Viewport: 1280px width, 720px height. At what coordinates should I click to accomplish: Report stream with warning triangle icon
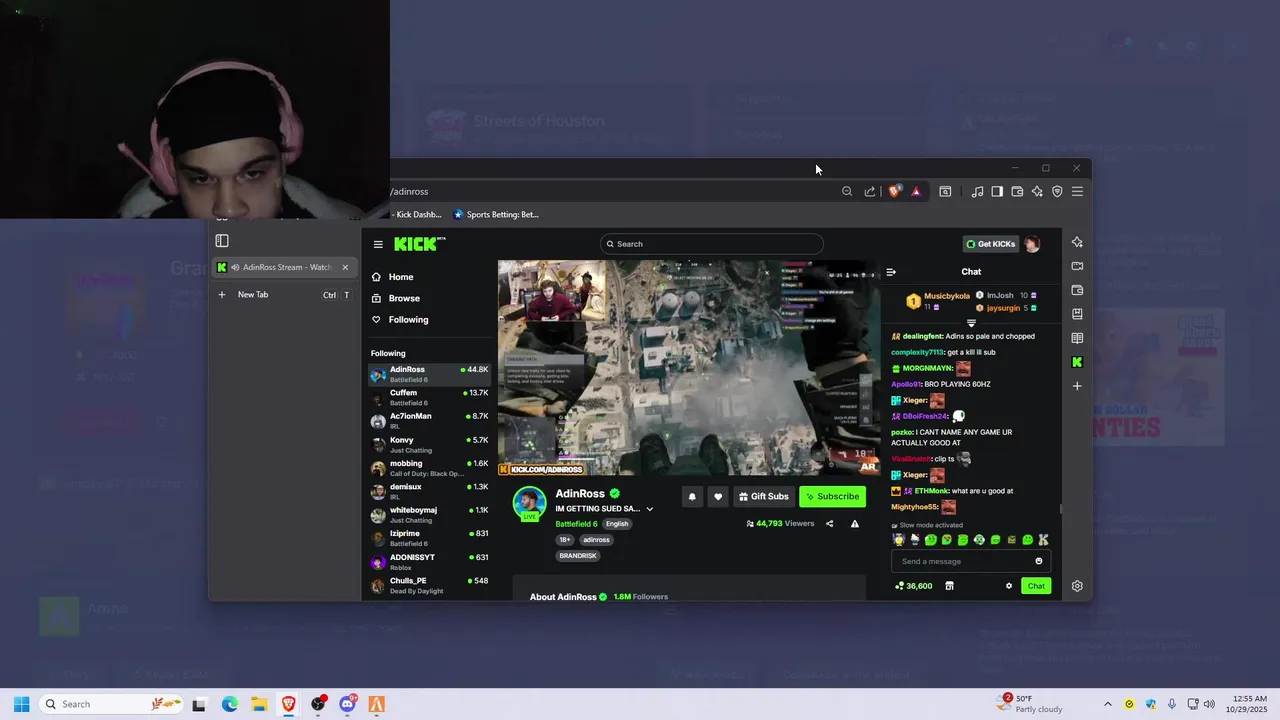tap(855, 524)
